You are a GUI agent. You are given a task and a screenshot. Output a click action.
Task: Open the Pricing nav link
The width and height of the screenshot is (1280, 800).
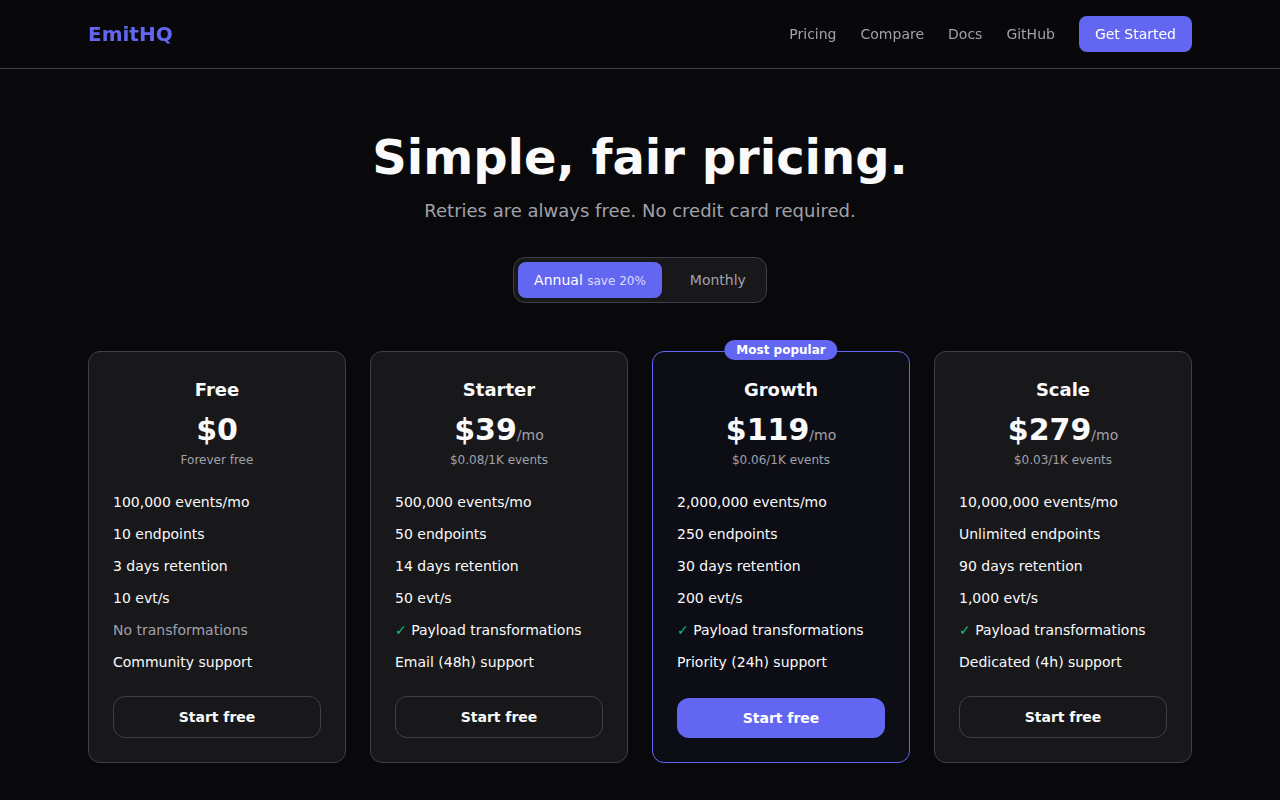[812, 34]
